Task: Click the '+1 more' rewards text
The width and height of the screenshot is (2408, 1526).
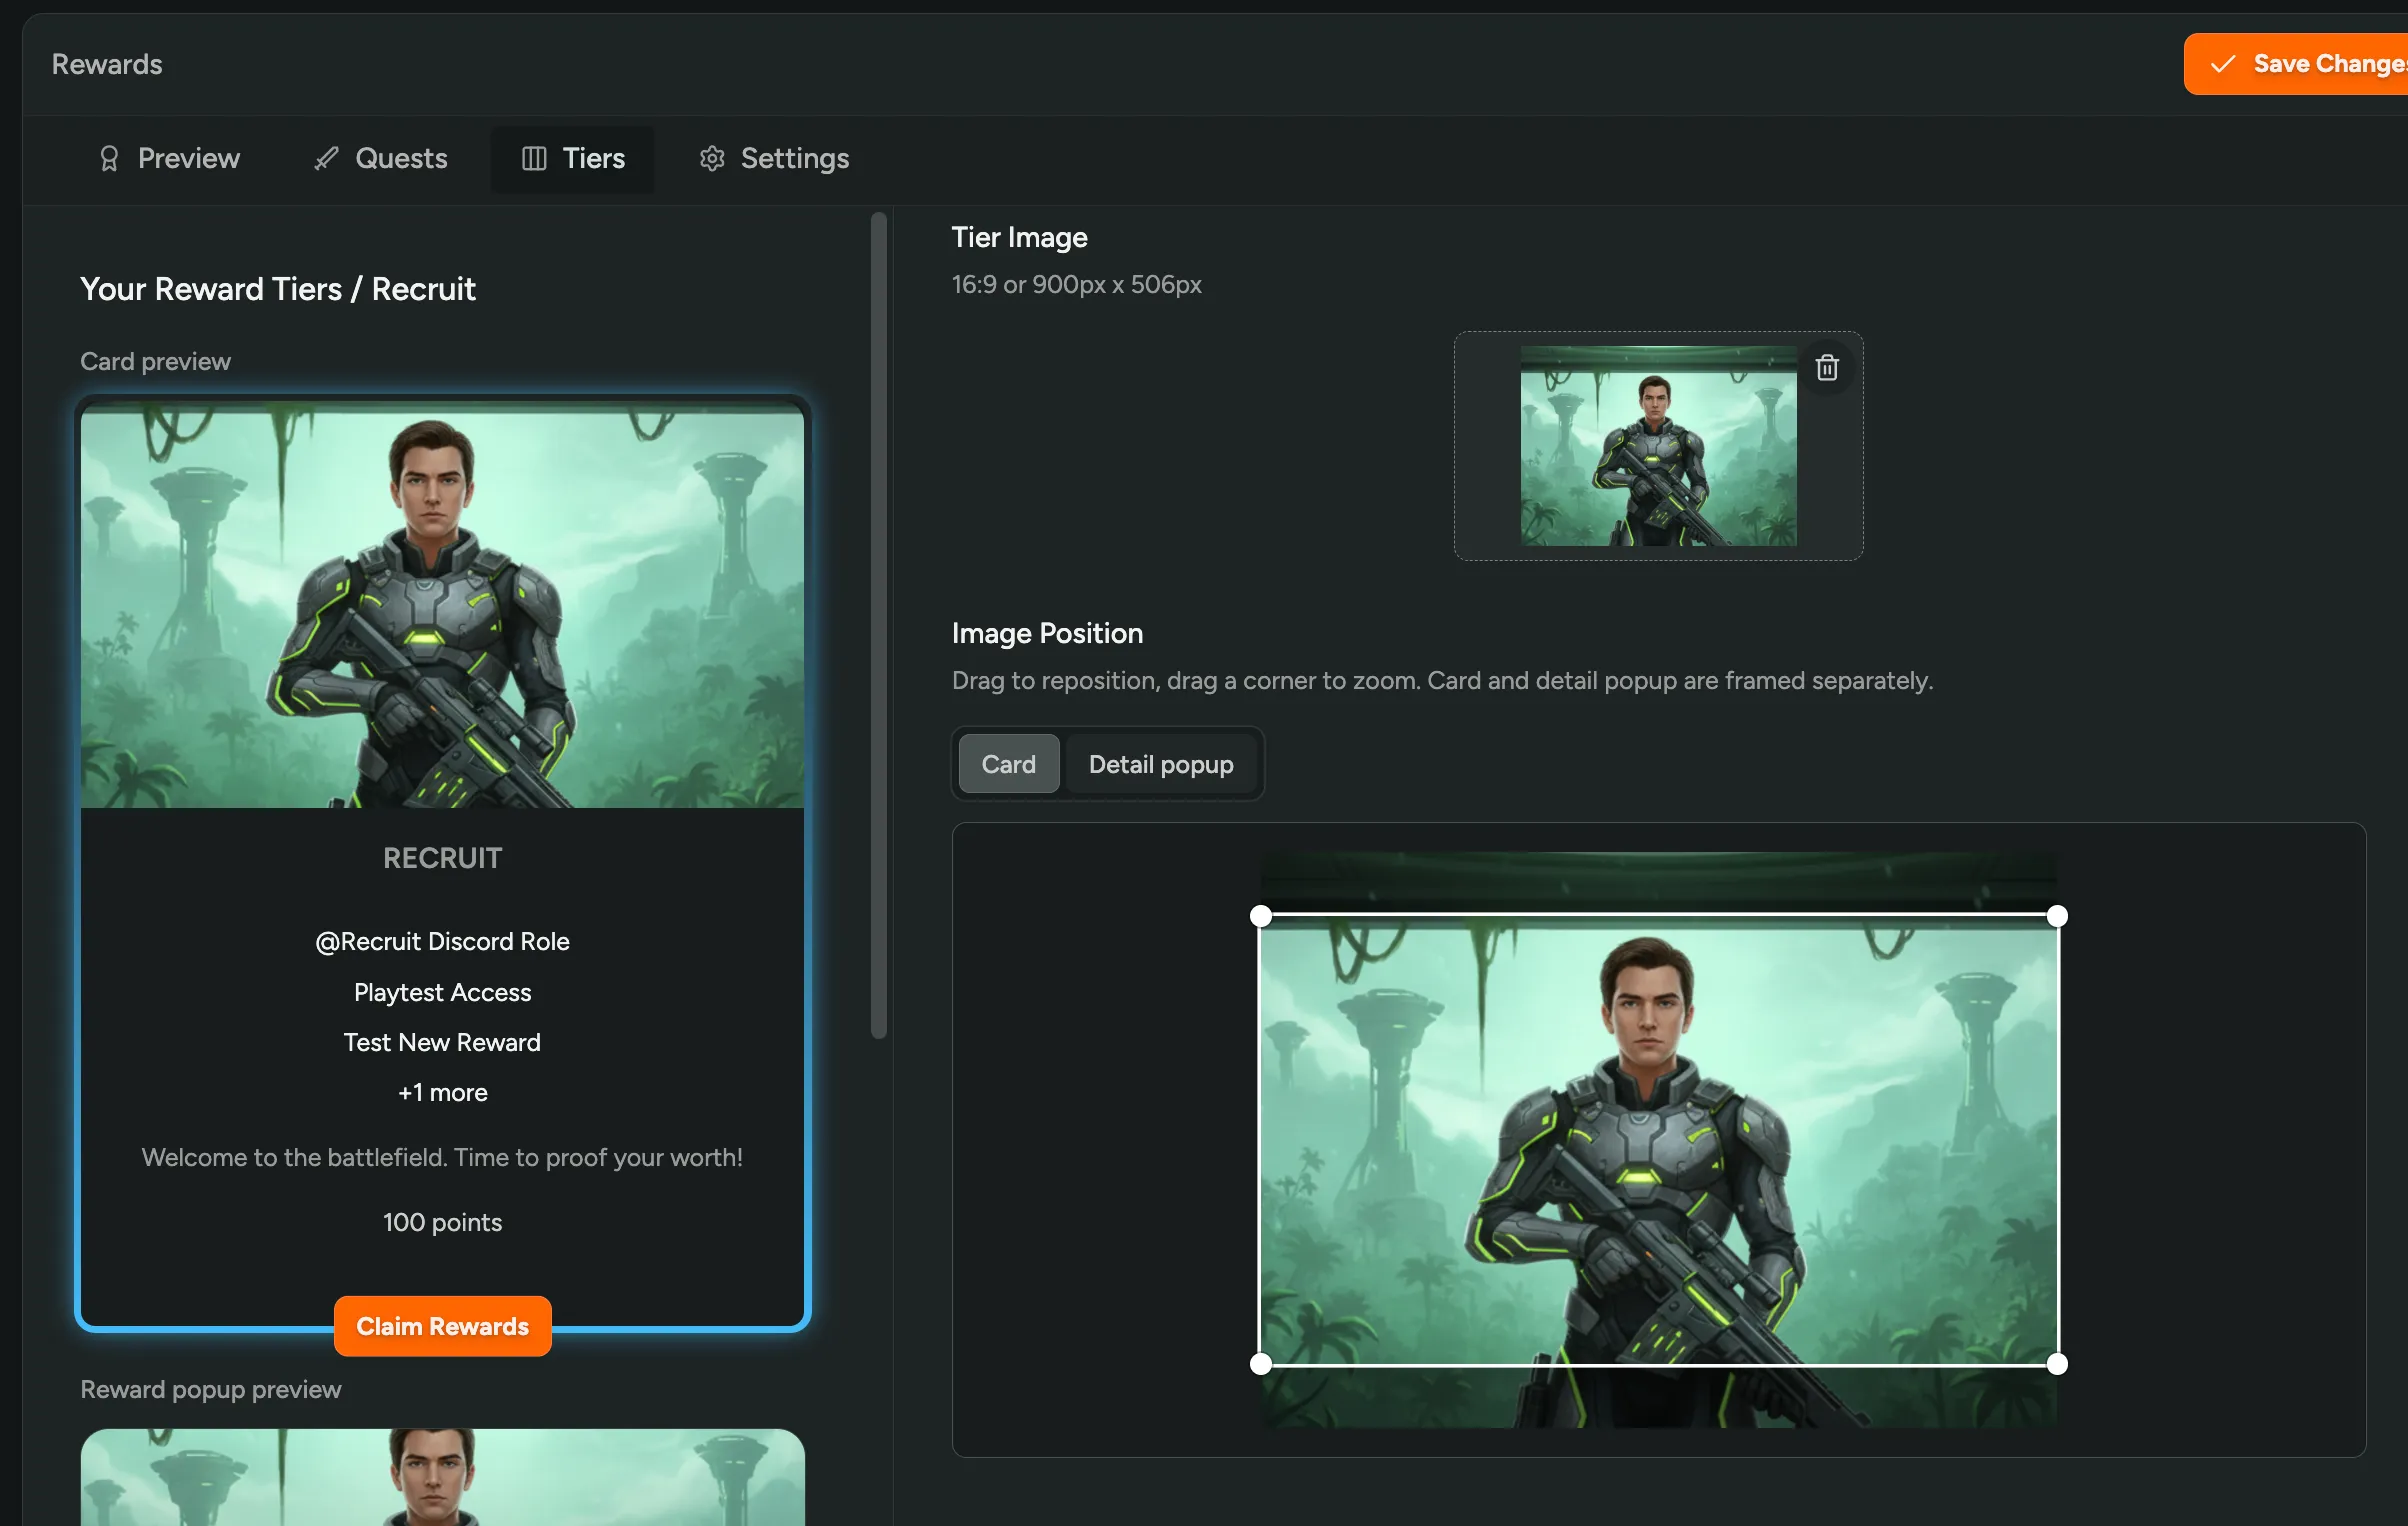Action: coord(442,1092)
